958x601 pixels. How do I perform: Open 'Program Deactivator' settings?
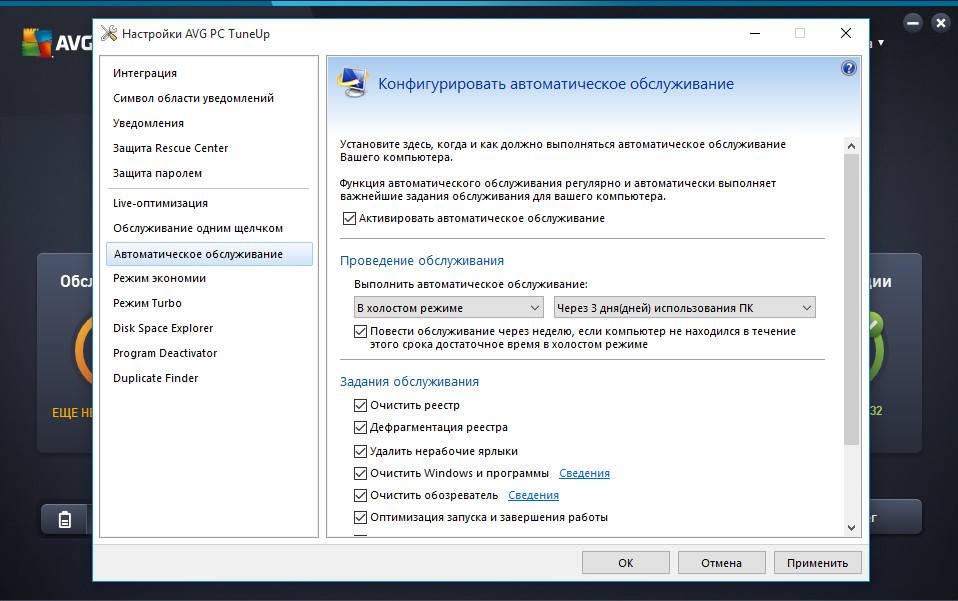click(165, 354)
